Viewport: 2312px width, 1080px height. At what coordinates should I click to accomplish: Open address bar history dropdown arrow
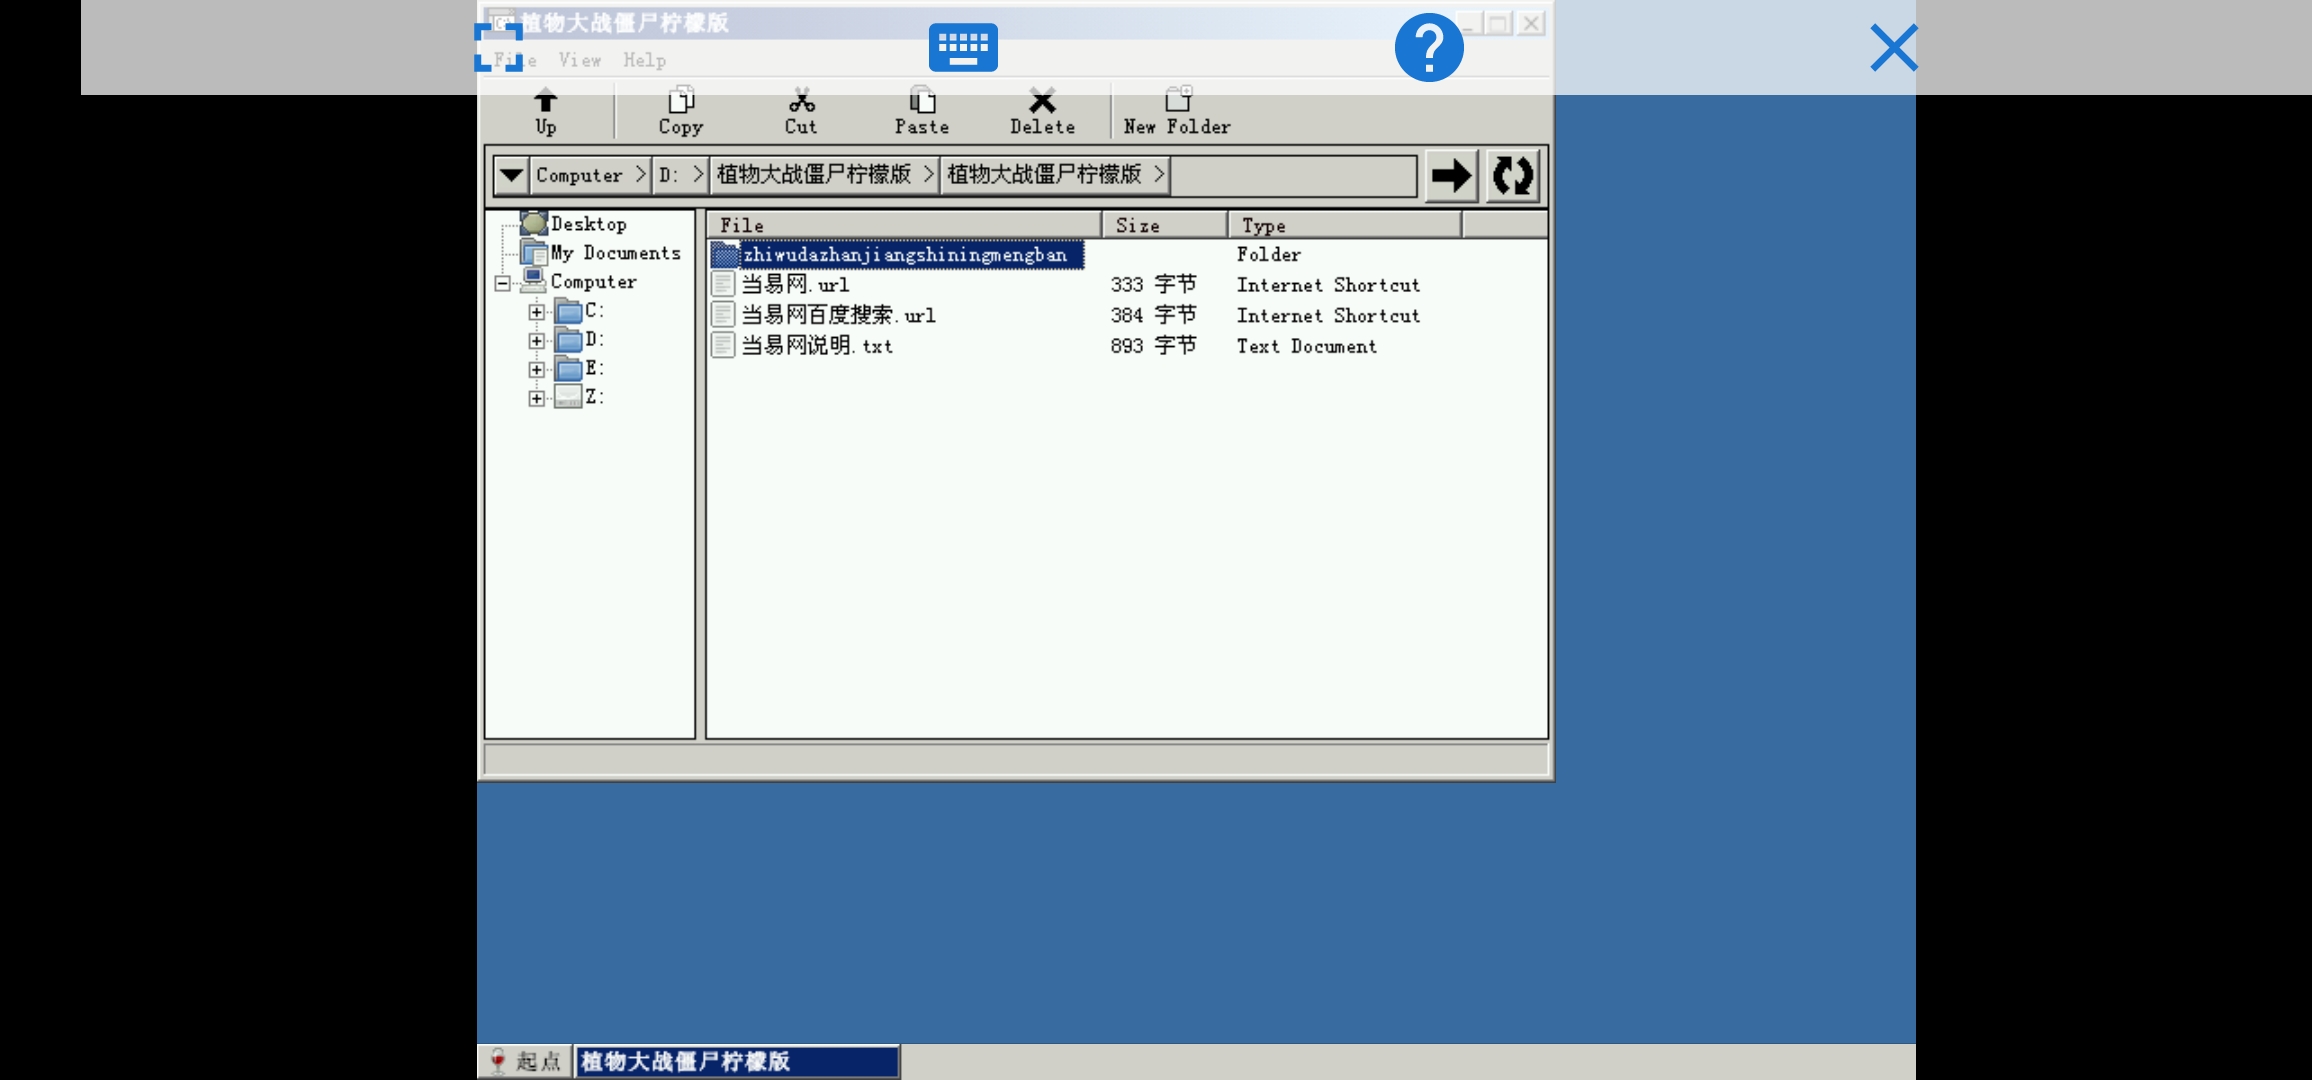click(511, 175)
